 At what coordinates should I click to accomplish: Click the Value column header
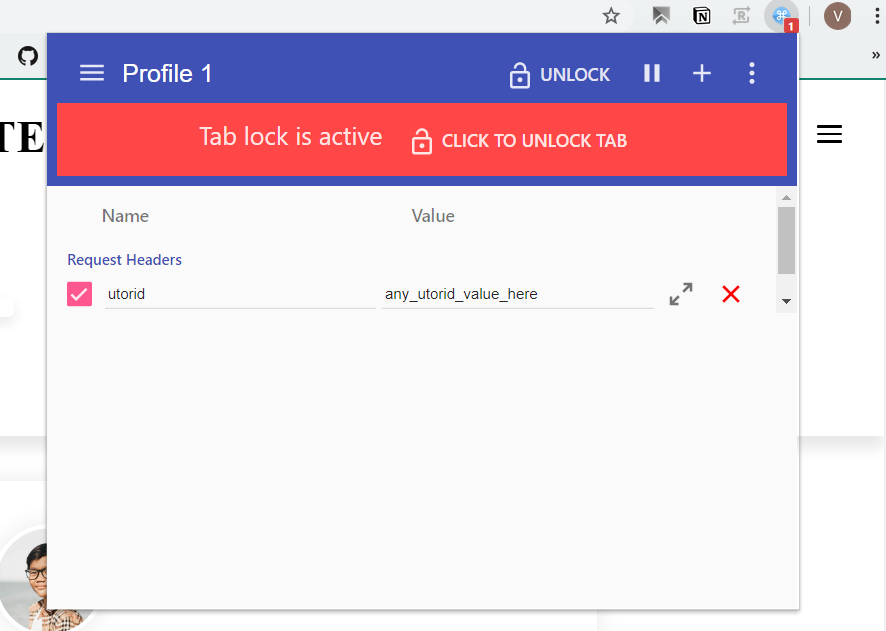(433, 216)
